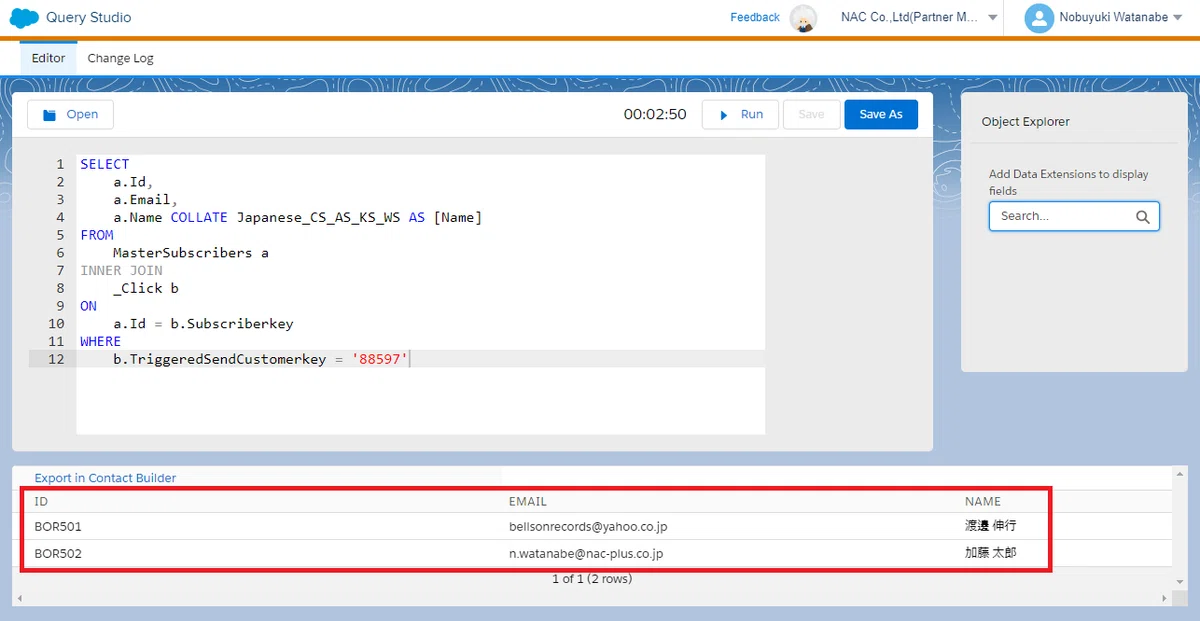
Task: Select the 加藤 太郎 name cell
Action: click(991, 552)
